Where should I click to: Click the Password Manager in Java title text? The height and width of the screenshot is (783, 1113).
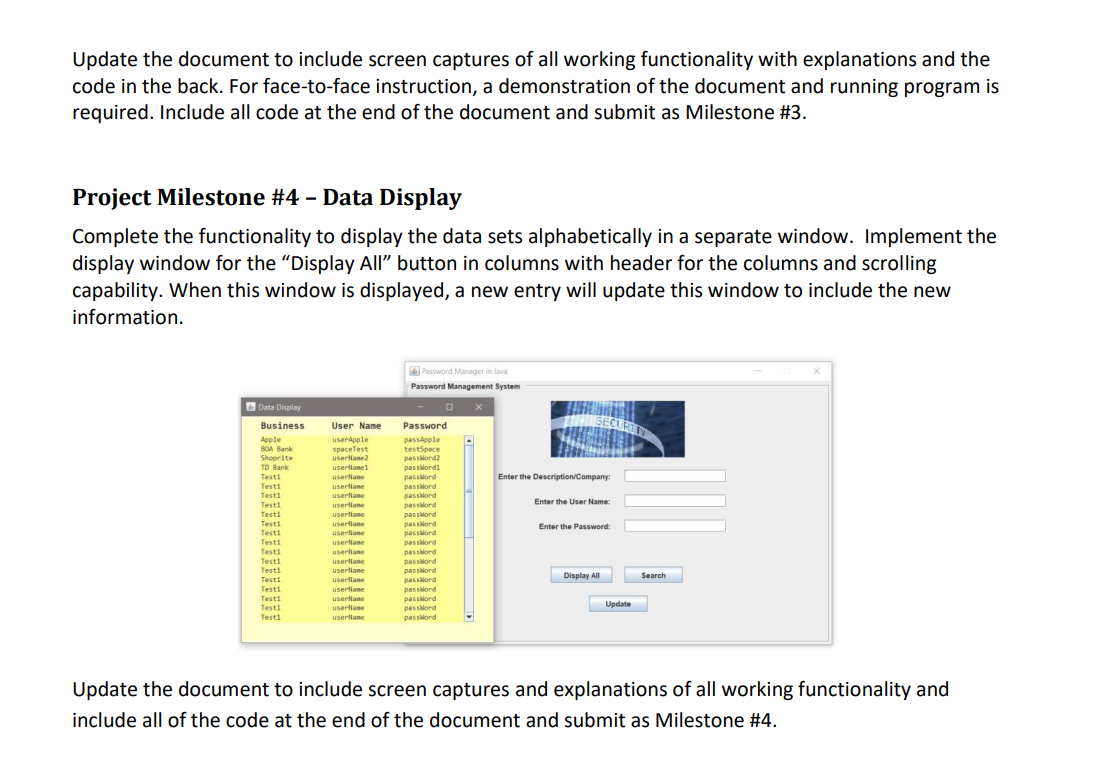click(464, 371)
